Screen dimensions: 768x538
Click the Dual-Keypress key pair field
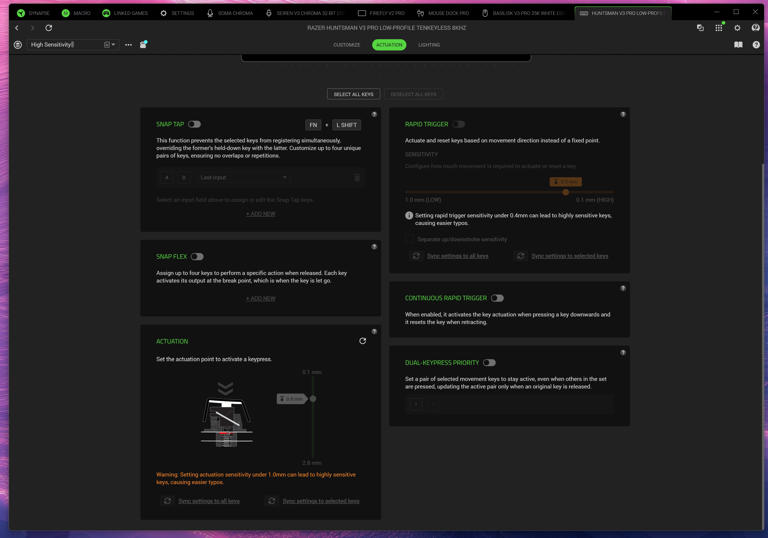[x=509, y=404]
